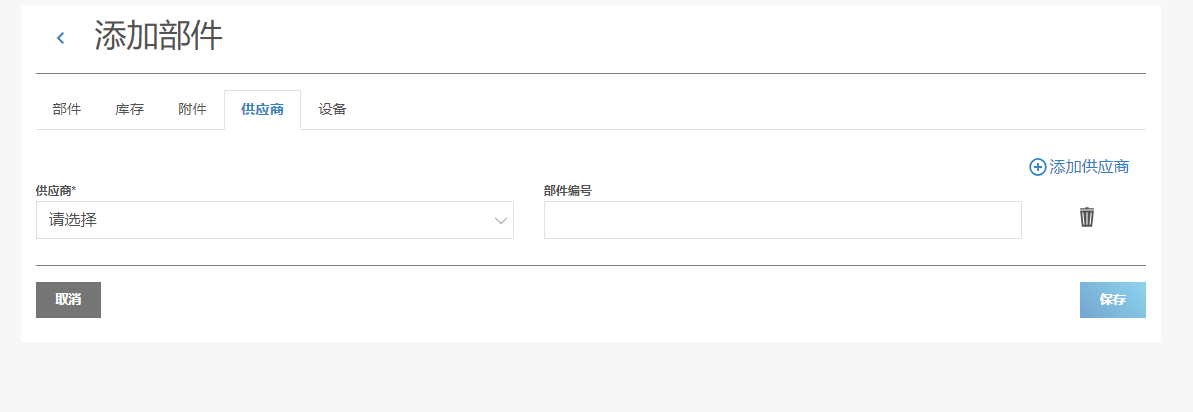Click the required asterisk after 供应商 label
Screen dimensions: 1193x412
(75, 189)
